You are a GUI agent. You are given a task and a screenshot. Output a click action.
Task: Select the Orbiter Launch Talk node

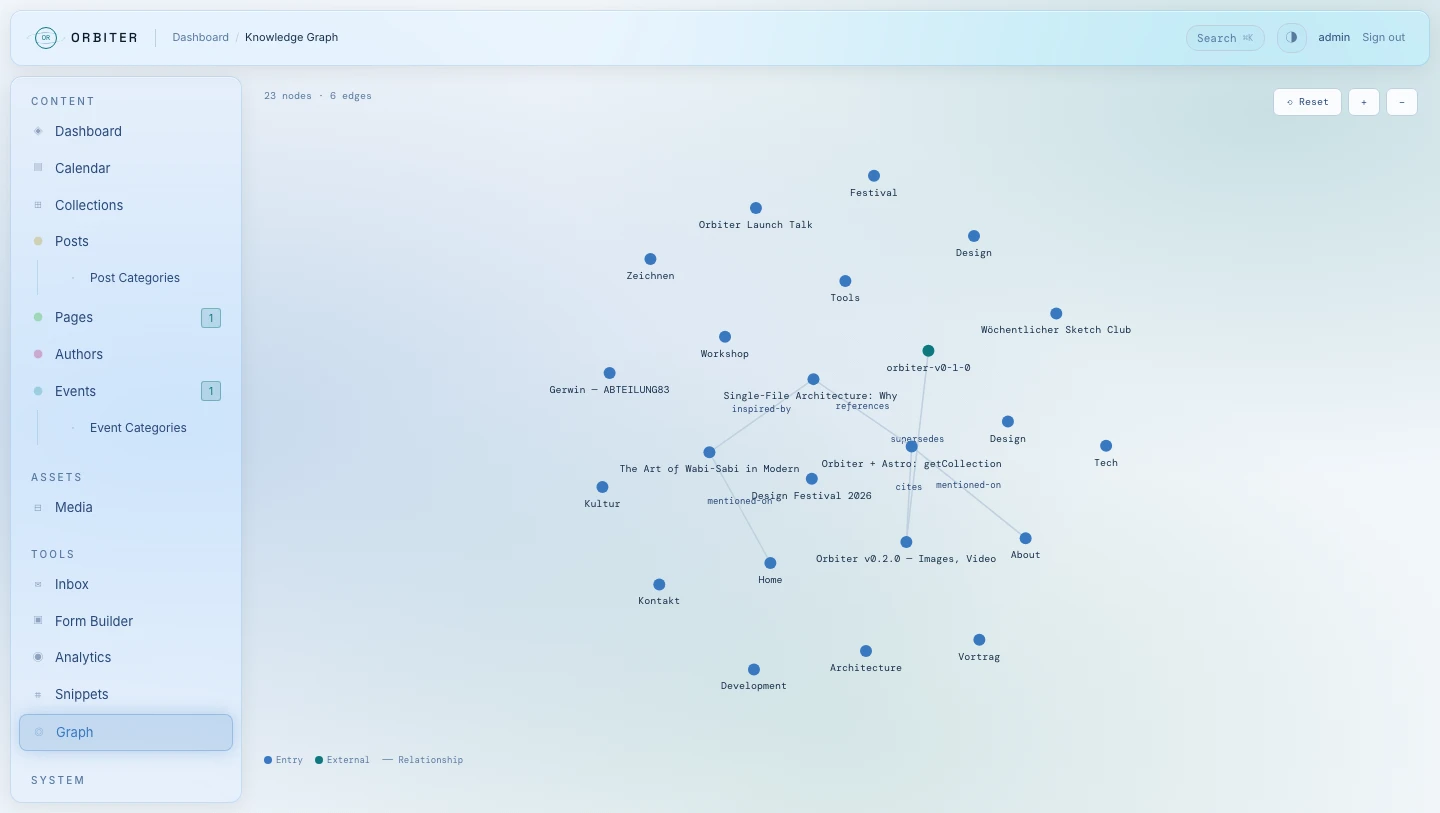point(756,208)
